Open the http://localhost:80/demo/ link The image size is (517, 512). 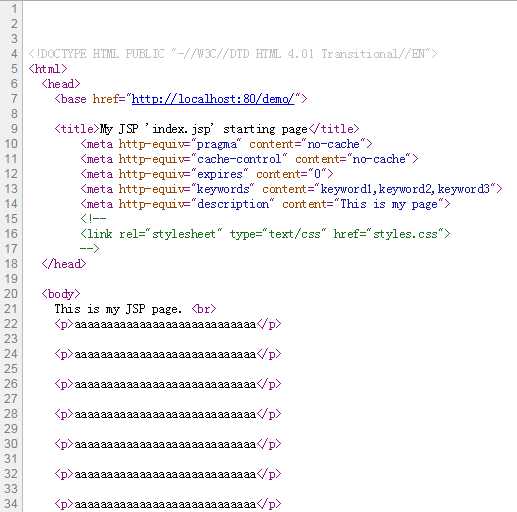213,99
